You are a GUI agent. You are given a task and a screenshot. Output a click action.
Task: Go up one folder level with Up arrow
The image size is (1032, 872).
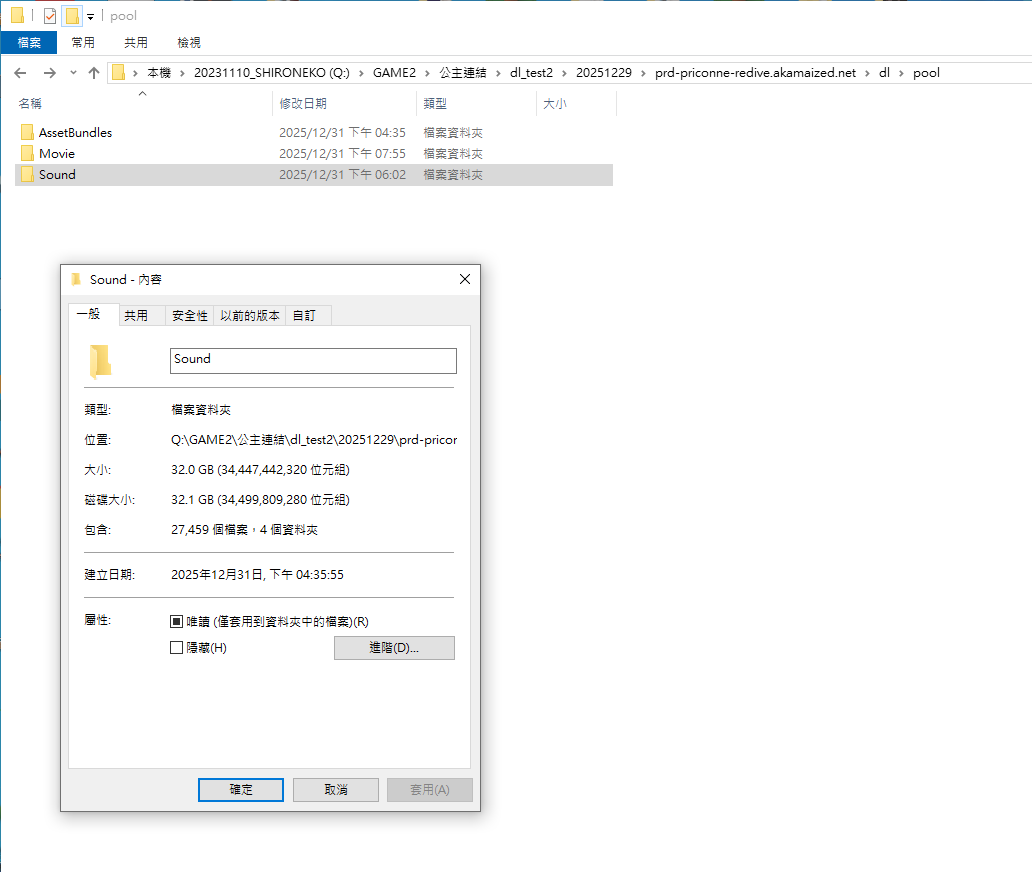click(x=94, y=73)
